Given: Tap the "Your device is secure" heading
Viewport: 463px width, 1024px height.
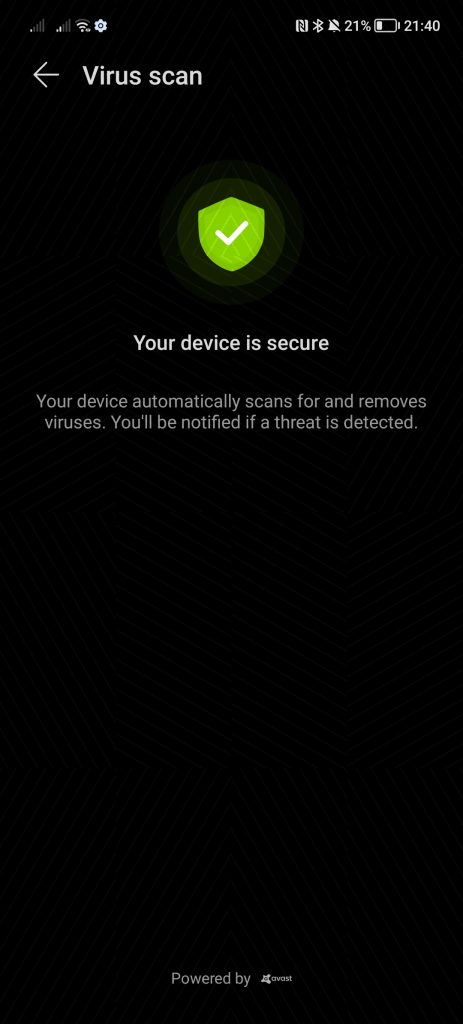Looking at the screenshot, I should tap(231, 343).
